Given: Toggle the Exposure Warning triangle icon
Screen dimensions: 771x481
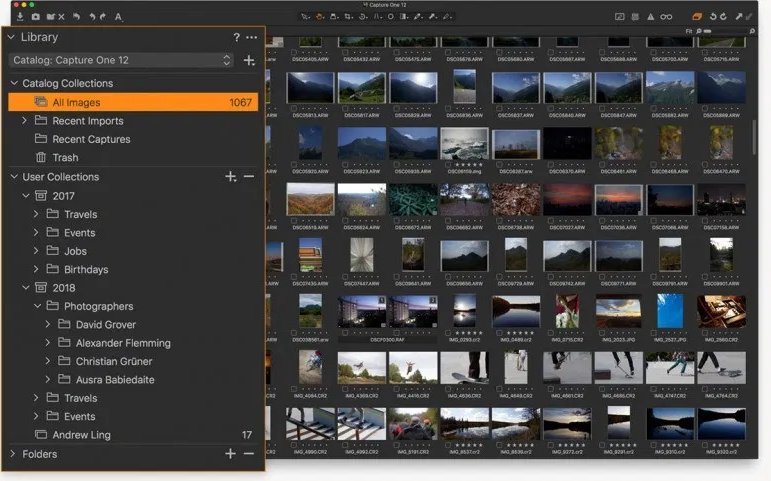Looking at the screenshot, I should (x=651, y=17).
